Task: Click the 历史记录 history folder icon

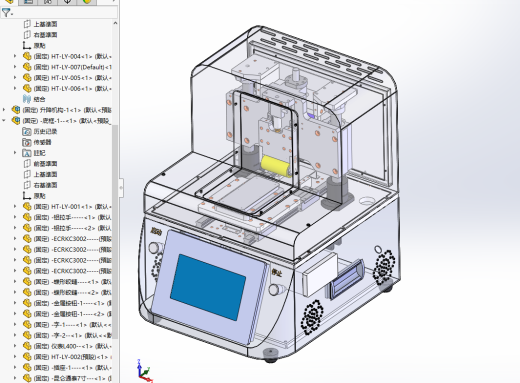Action: [27, 131]
